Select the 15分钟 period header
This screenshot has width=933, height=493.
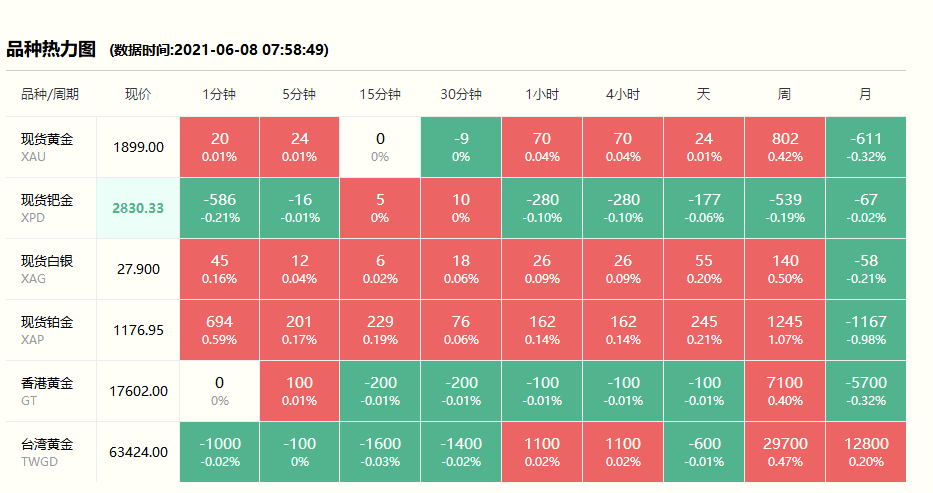pos(380,94)
